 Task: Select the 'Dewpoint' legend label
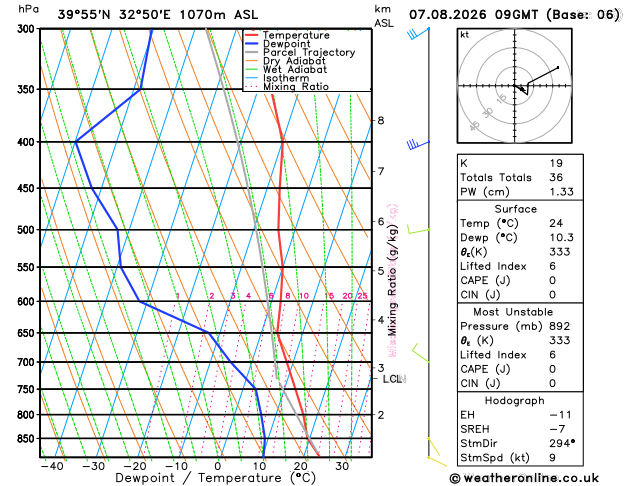(x=286, y=44)
